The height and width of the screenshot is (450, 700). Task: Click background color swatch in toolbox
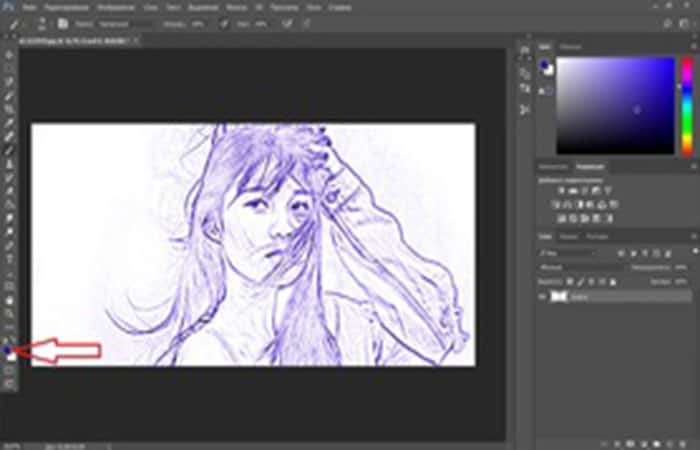[12, 357]
